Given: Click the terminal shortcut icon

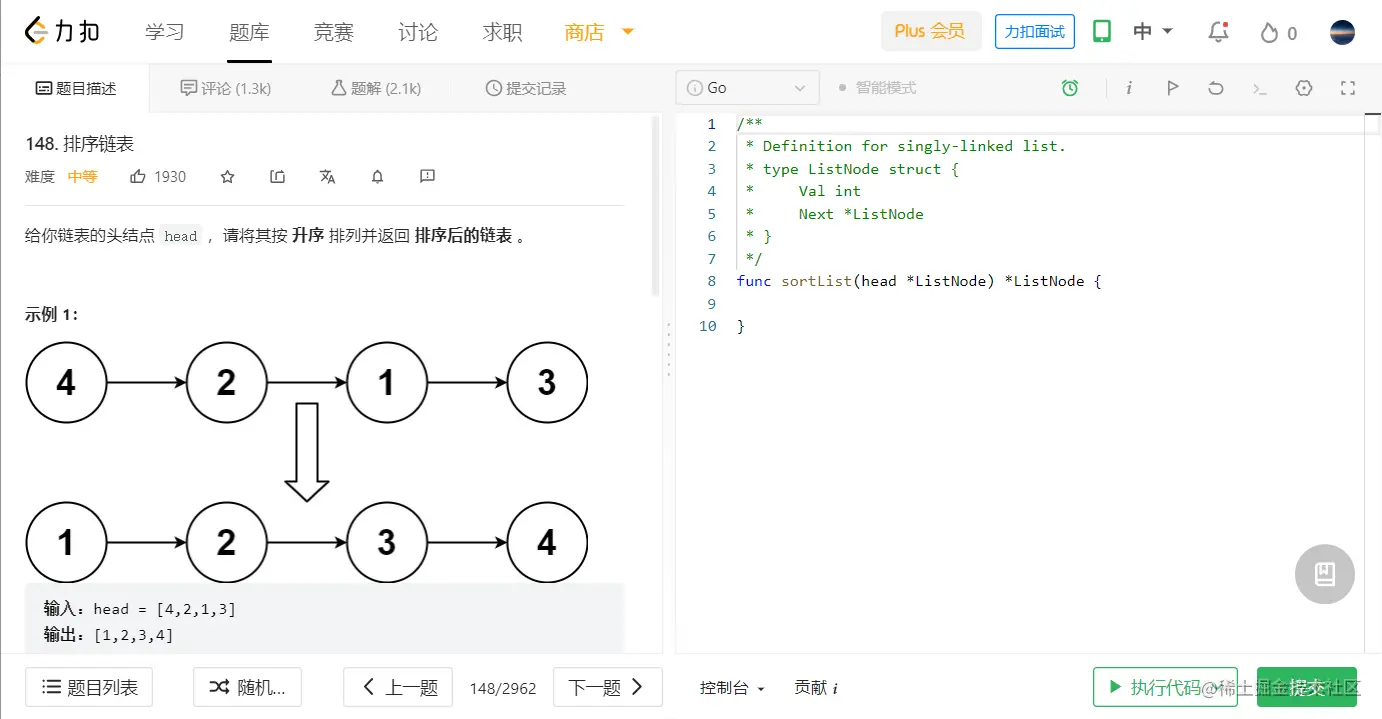Looking at the screenshot, I should 1260,88.
